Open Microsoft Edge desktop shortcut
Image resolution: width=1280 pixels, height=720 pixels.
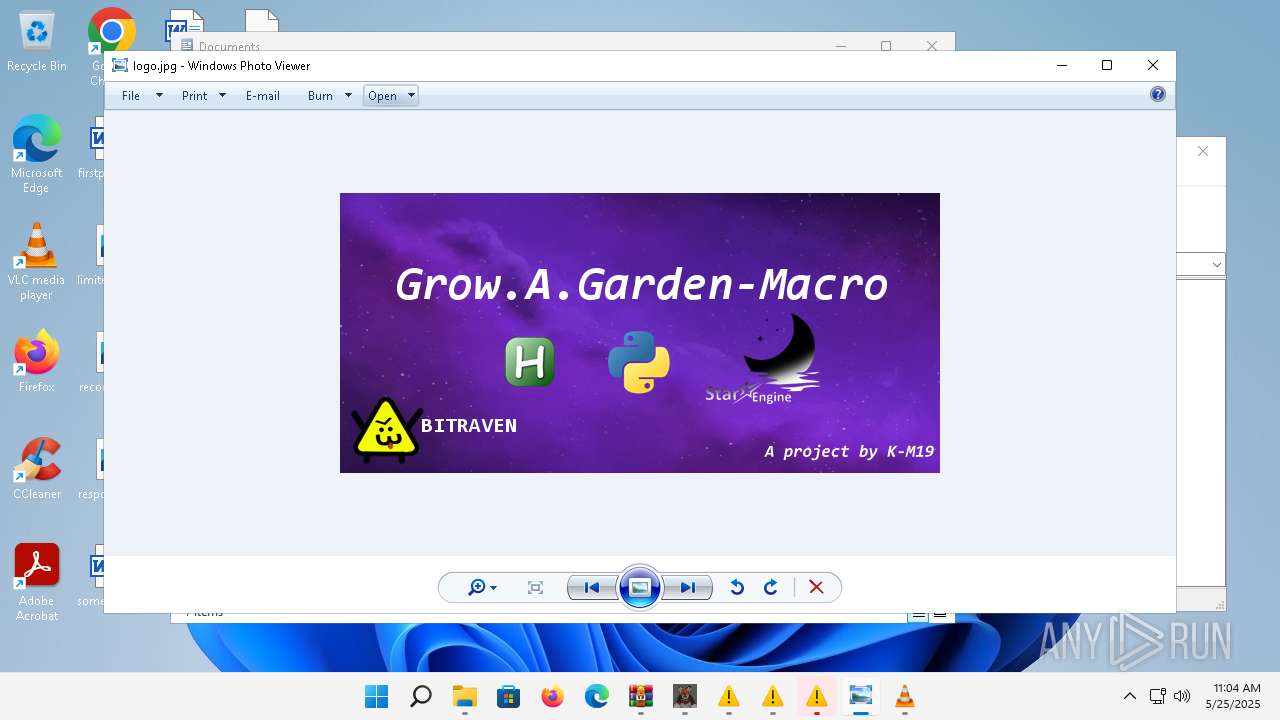(37, 154)
